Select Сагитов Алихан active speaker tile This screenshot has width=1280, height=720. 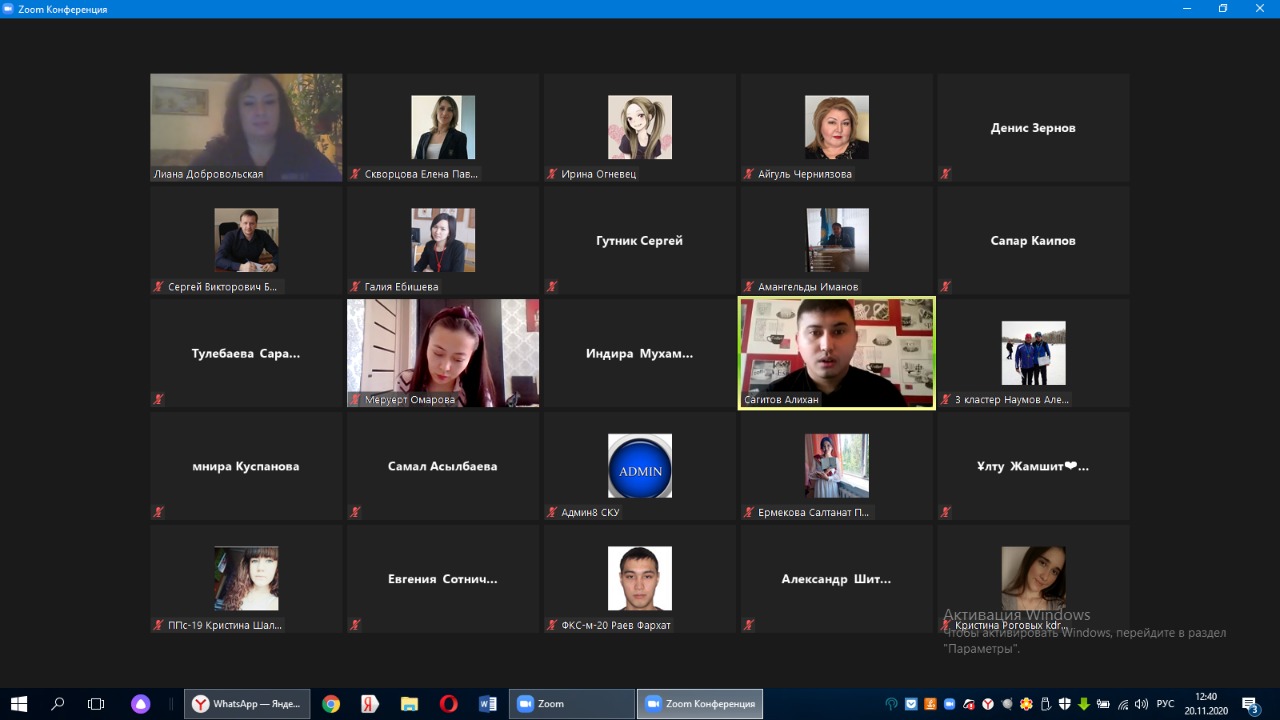click(x=836, y=353)
